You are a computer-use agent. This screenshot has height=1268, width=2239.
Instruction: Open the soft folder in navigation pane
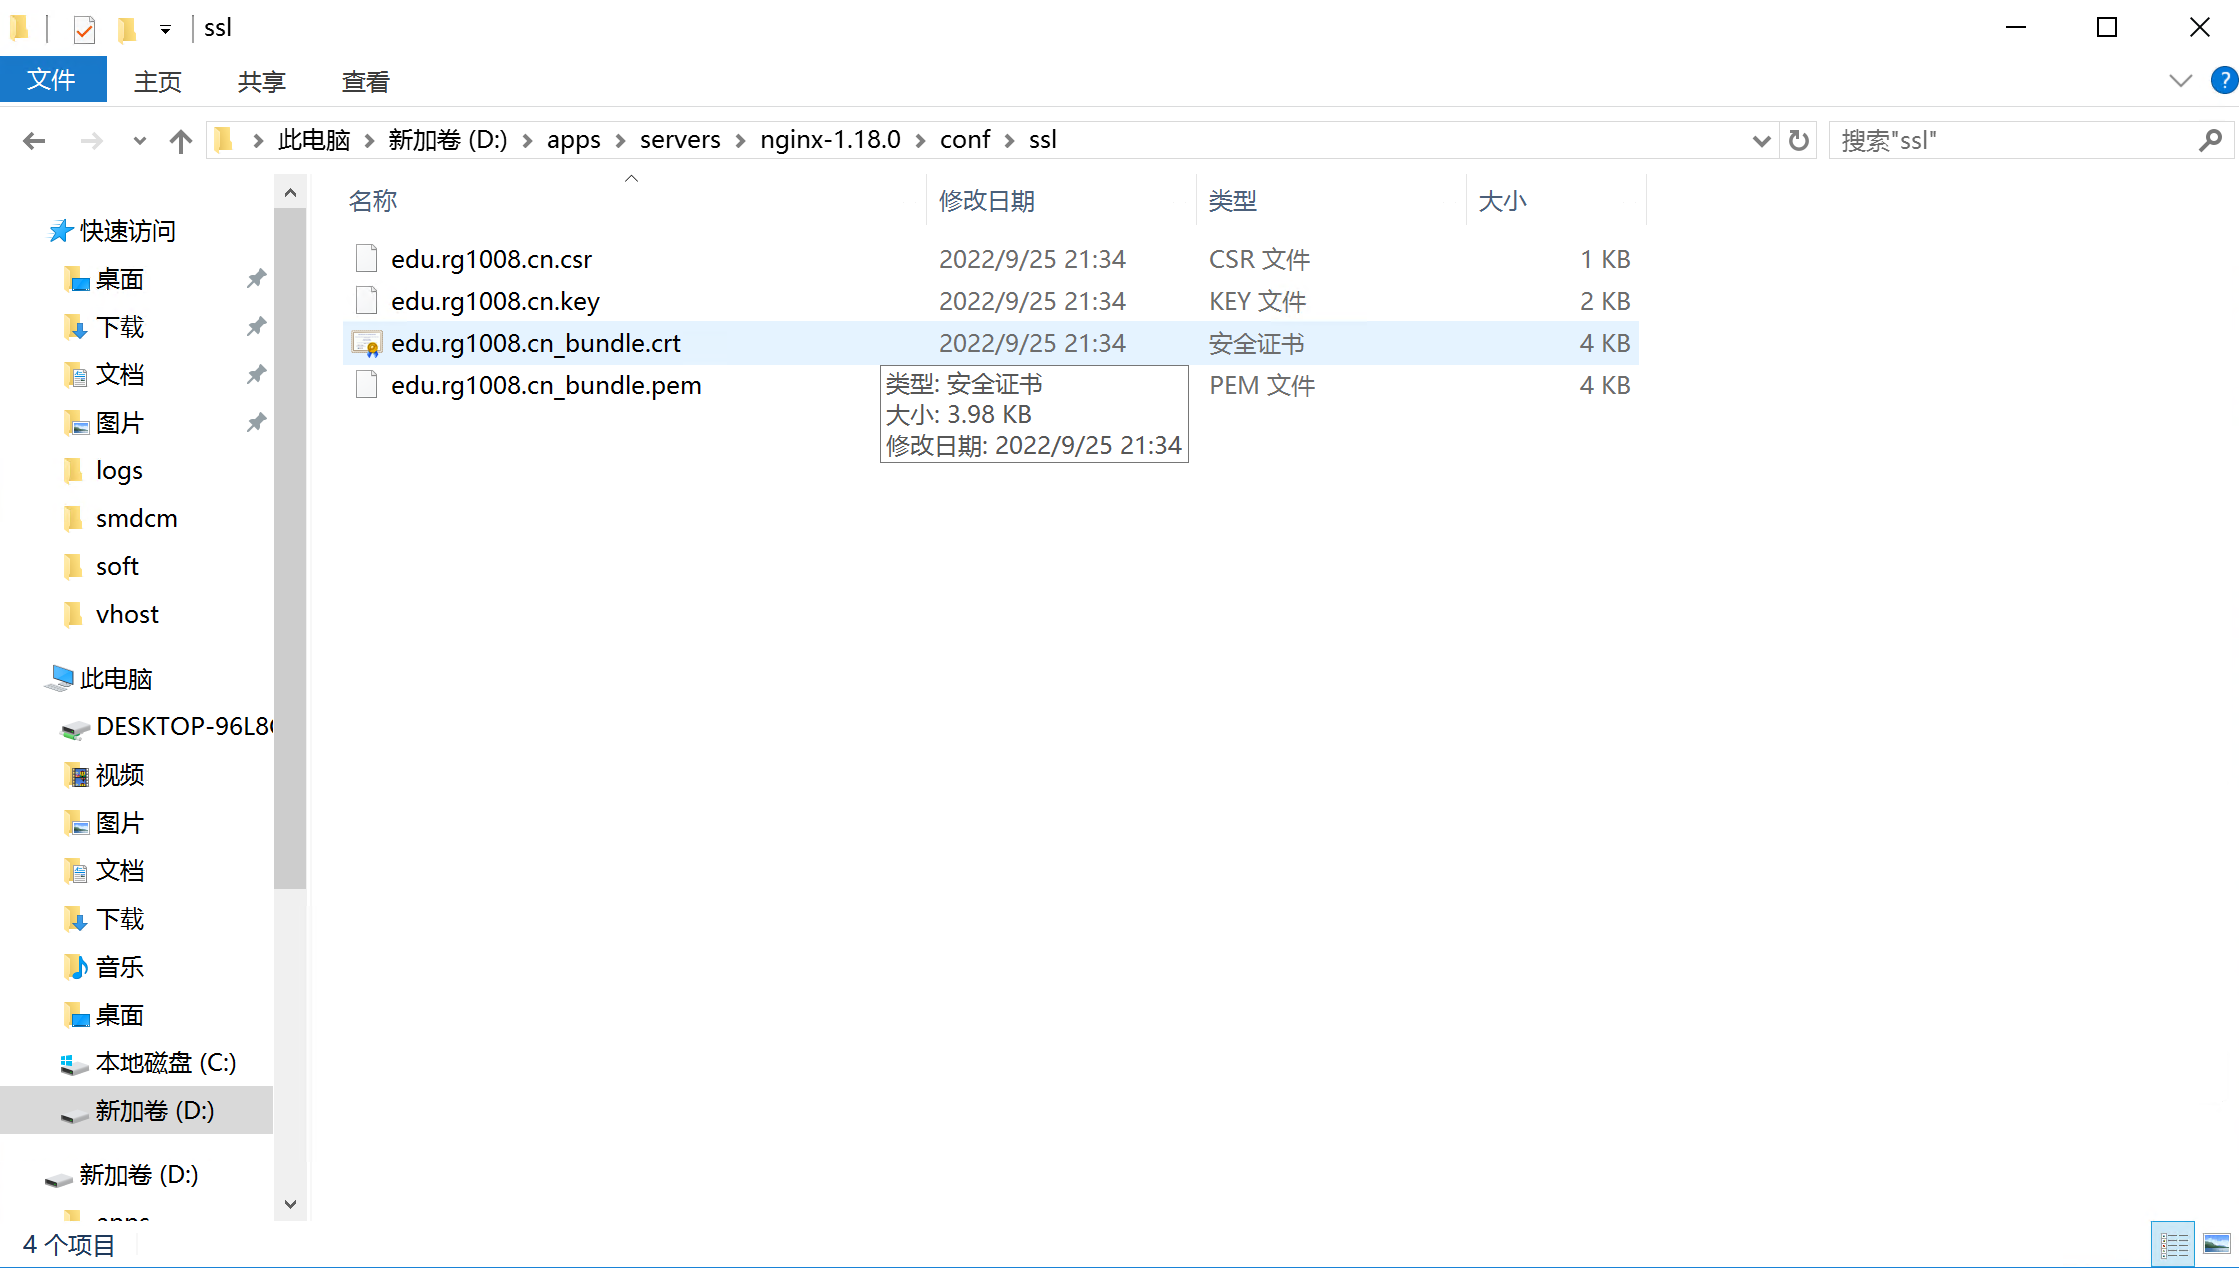(117, 566)
